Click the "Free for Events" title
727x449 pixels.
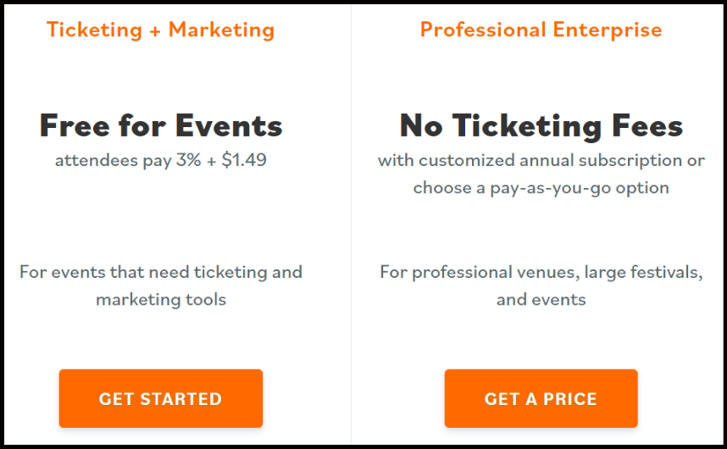coord(160,126)
